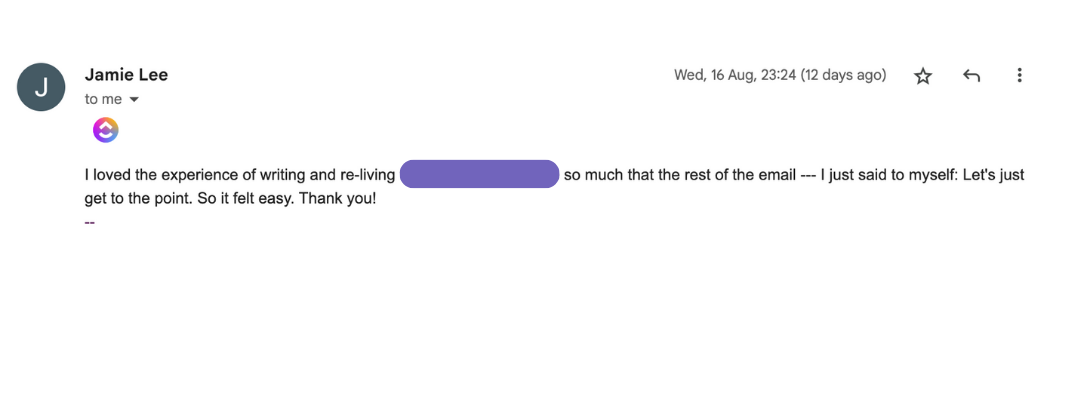
Task: Click the purple redacted block in message
Action: pos(479,174)
